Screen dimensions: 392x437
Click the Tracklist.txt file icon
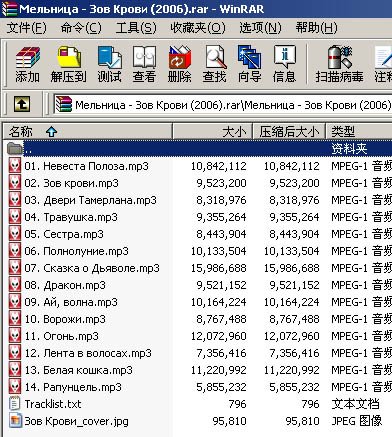coord(15,404)
